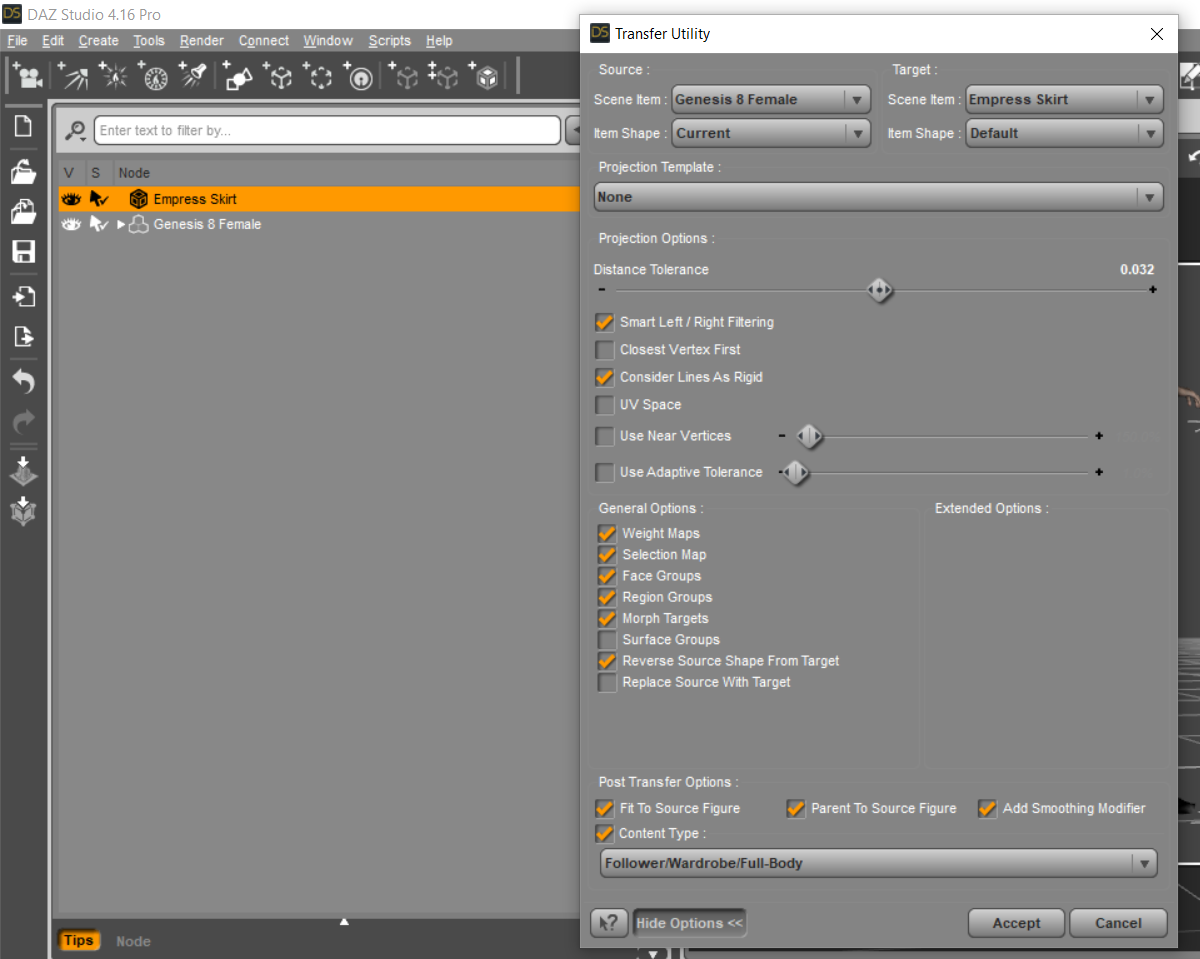The image size is (1200, 959).
Task: Close the Transfer Utility dialog
Action: click(1157, 34)
